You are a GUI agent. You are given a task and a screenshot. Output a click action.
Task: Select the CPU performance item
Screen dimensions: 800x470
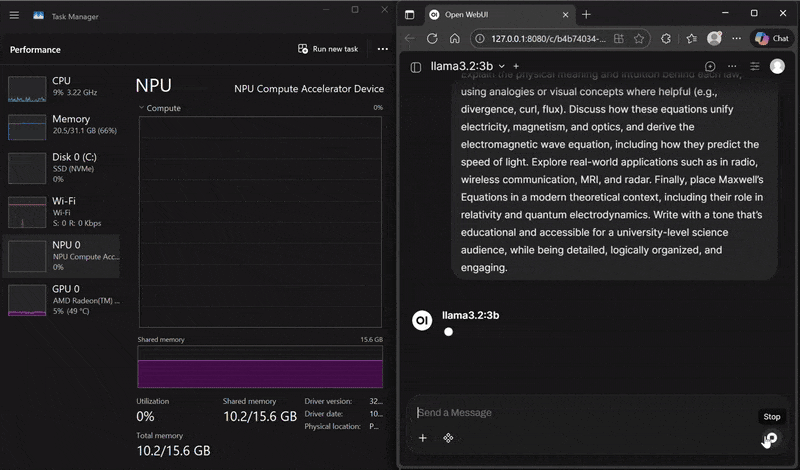tap(62, 86)
